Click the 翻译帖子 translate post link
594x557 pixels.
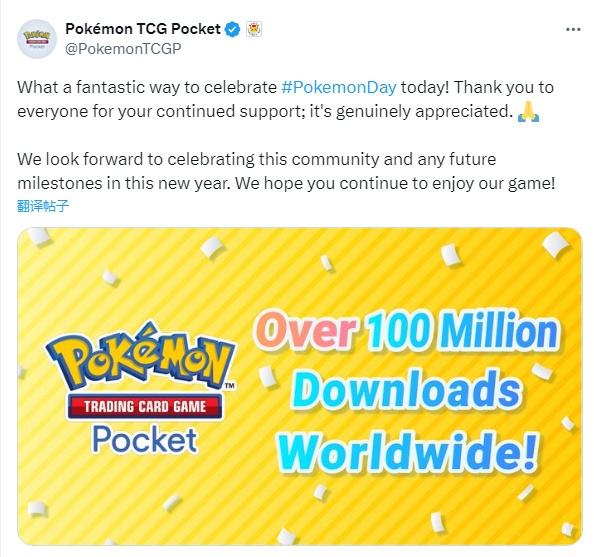43,206
